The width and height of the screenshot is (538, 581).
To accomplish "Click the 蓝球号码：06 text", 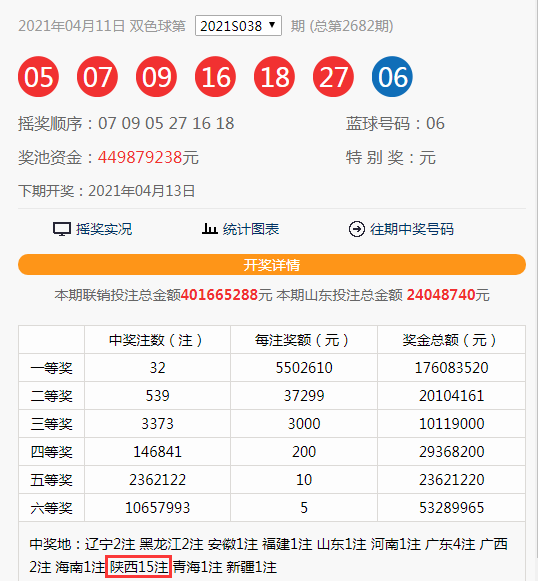I will click(x=395, y=123).
